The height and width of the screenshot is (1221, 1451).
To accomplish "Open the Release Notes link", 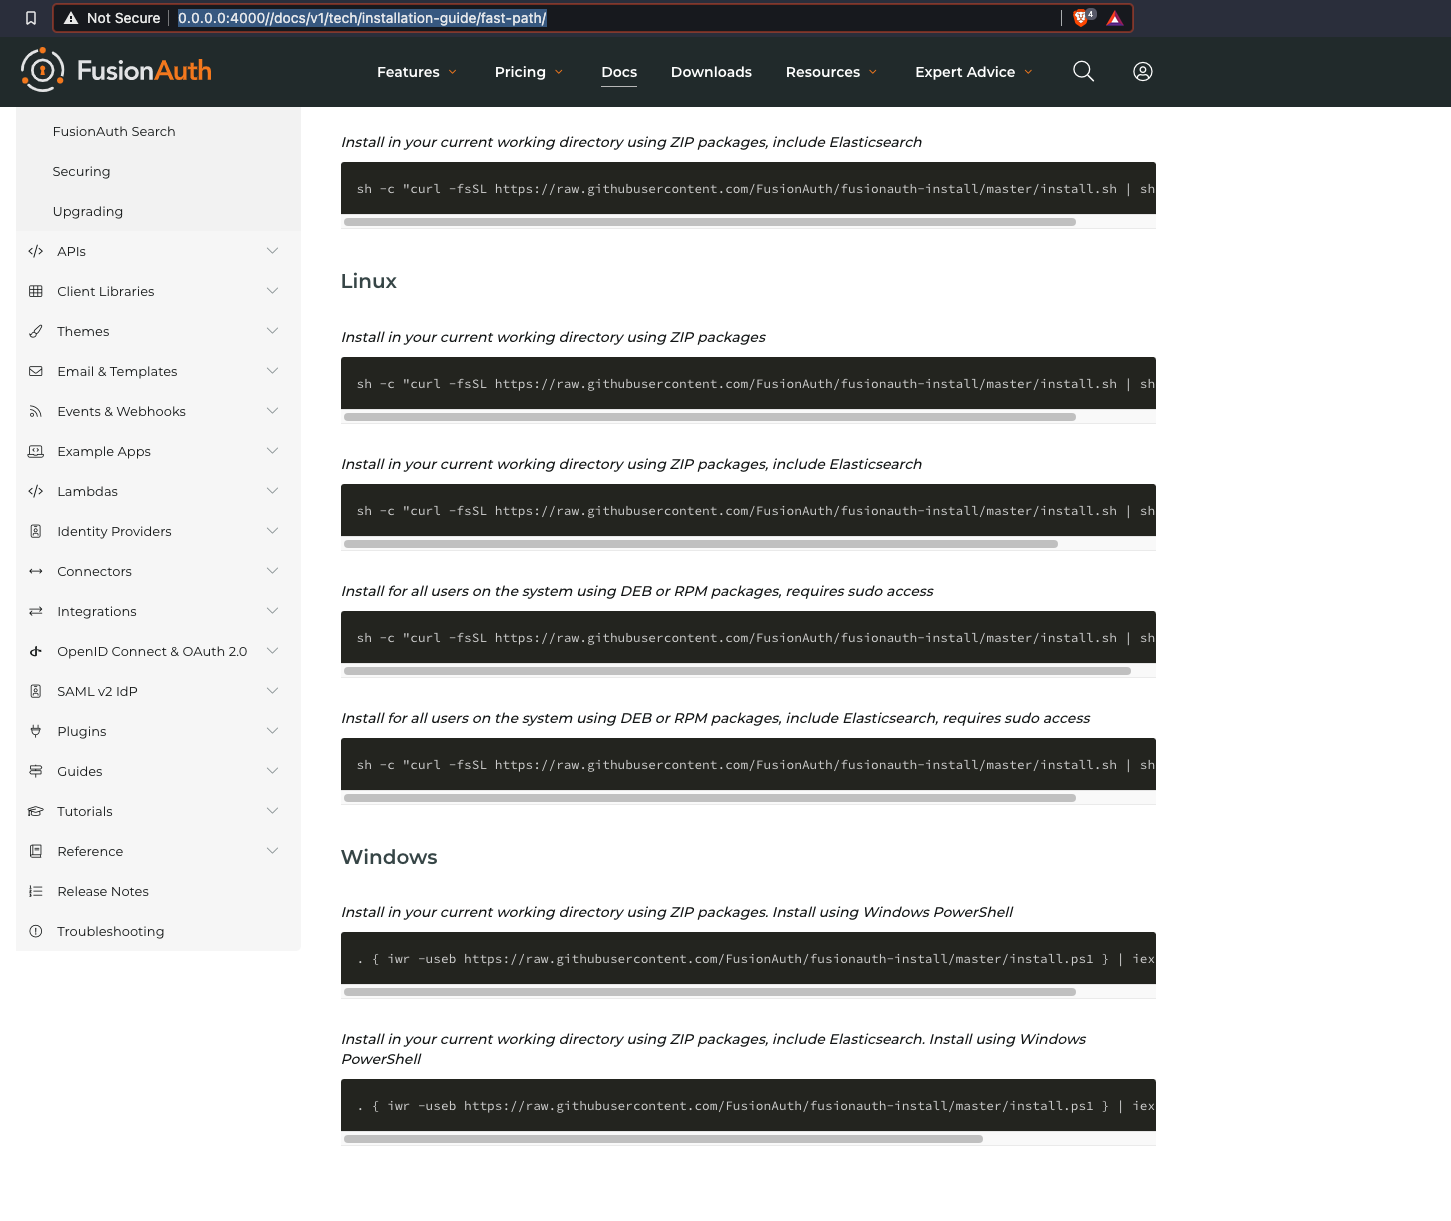I will pos(103,891).
